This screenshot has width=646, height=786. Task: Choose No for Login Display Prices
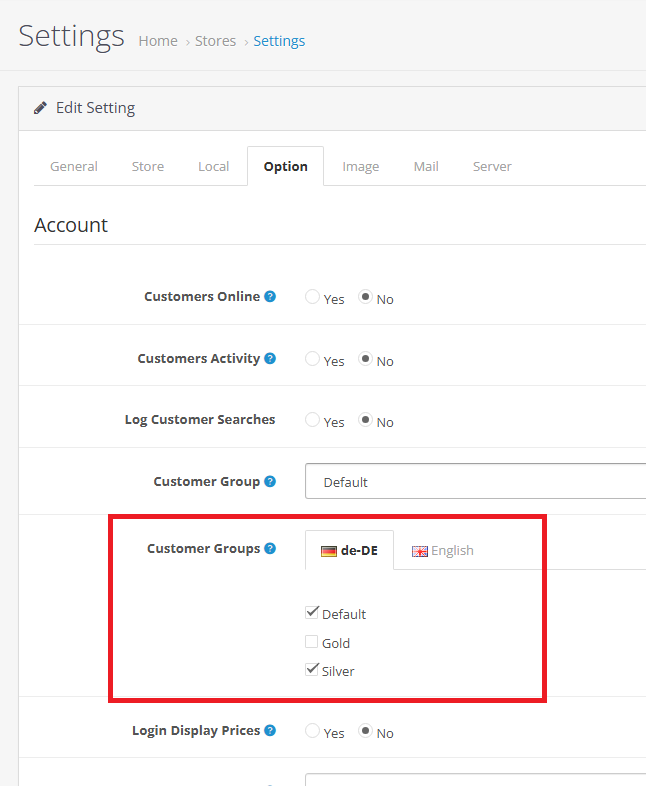[x=366, y=732]
